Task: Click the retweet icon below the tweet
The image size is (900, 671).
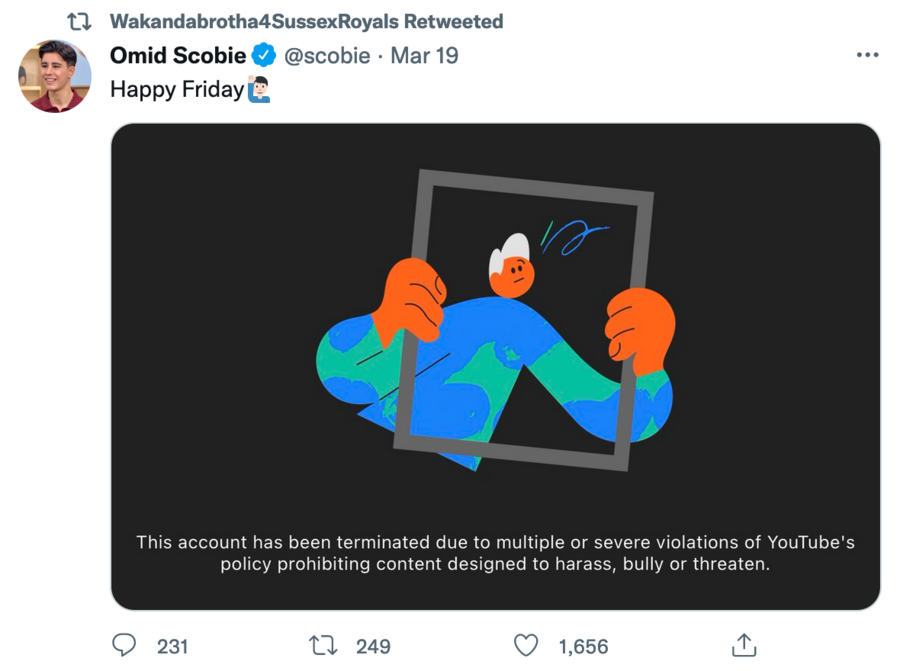Action: pos(323,645)
